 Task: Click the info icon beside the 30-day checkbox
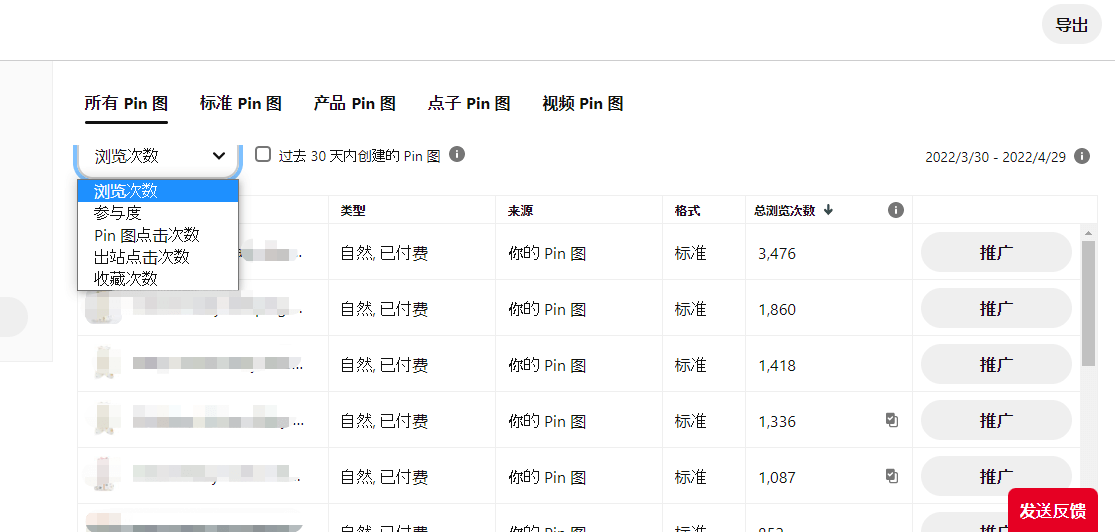[457, 154]
